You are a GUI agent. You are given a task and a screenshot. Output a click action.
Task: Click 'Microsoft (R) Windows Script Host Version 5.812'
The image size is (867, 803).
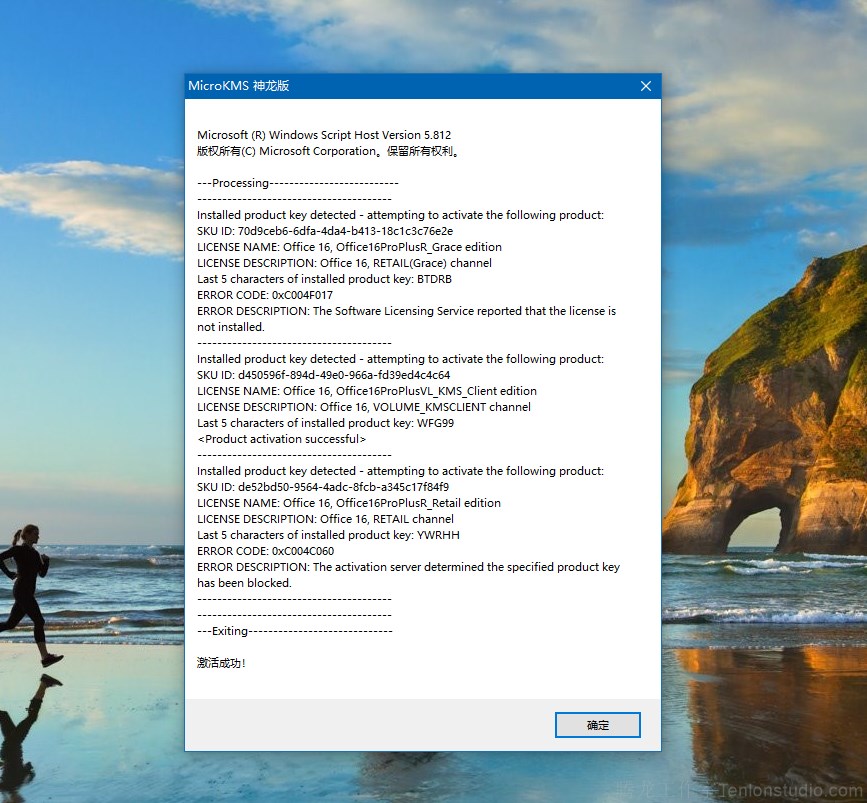pos(324,135)
